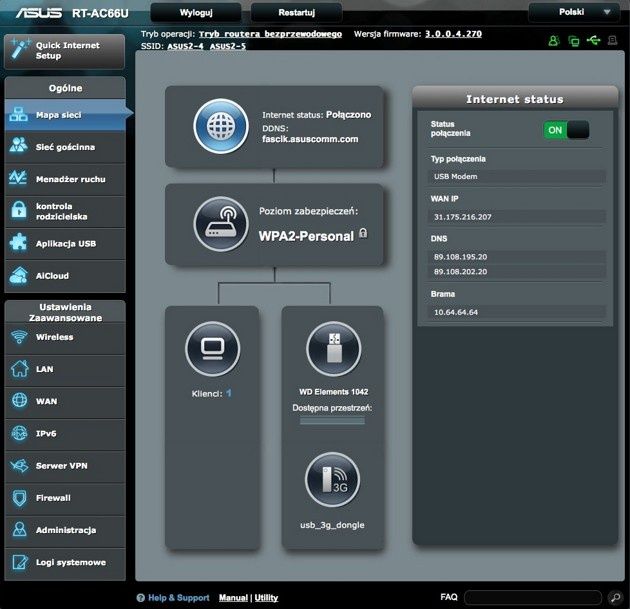Image resolution: width=630 pixels, height=609 pixels.
Task: Click the ASUS logo in the header
Action: point(39,13)
